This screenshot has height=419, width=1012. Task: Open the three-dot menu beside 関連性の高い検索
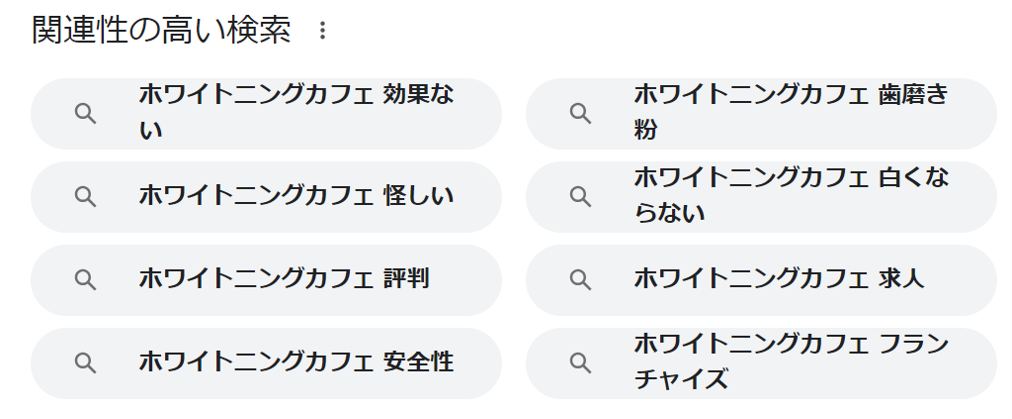(322, 31)
